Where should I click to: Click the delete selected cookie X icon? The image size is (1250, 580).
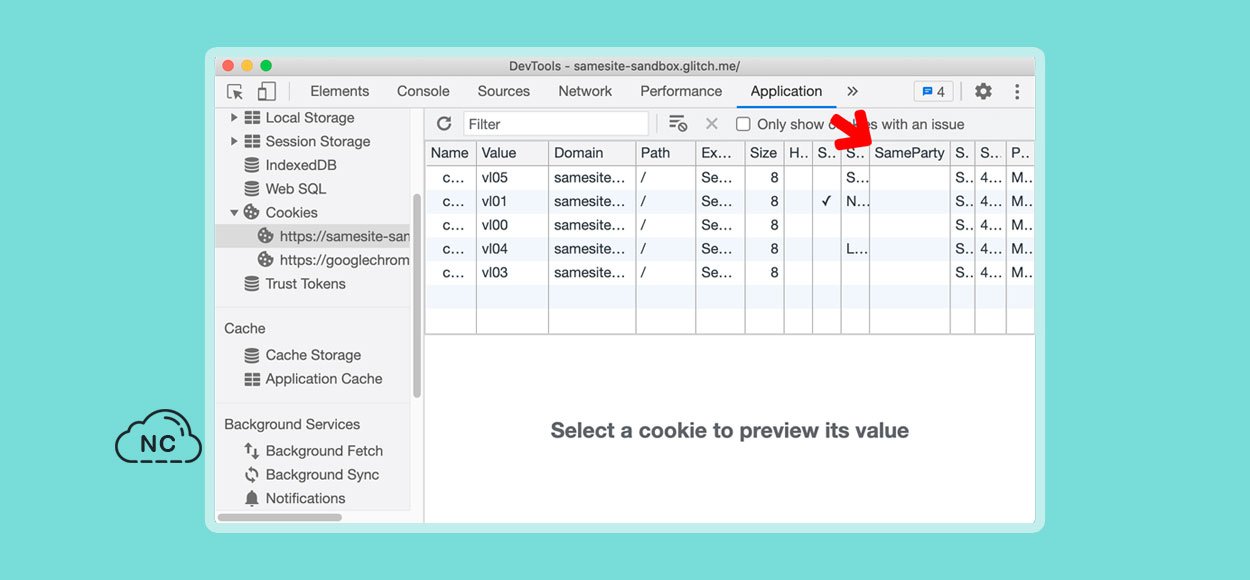(x=712, y=124)
